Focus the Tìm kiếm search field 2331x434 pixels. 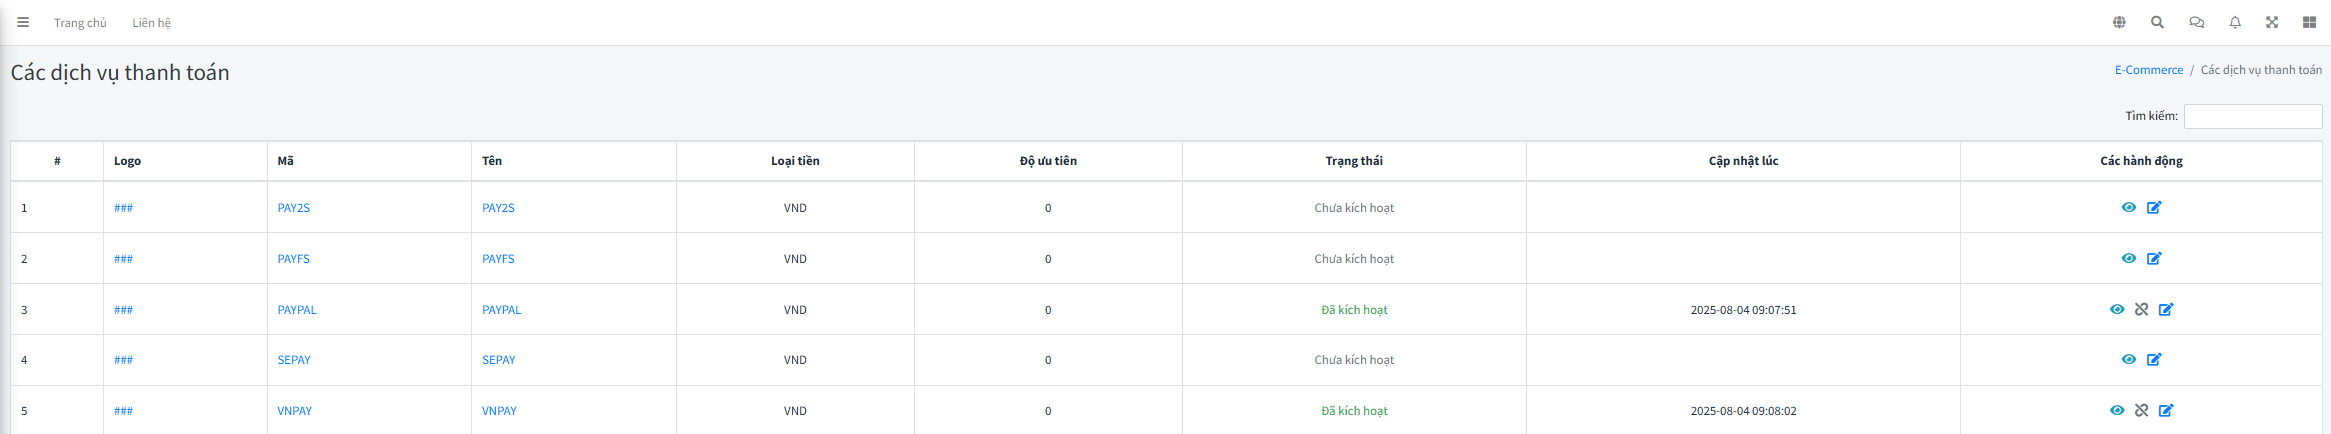pos(2252,116)
